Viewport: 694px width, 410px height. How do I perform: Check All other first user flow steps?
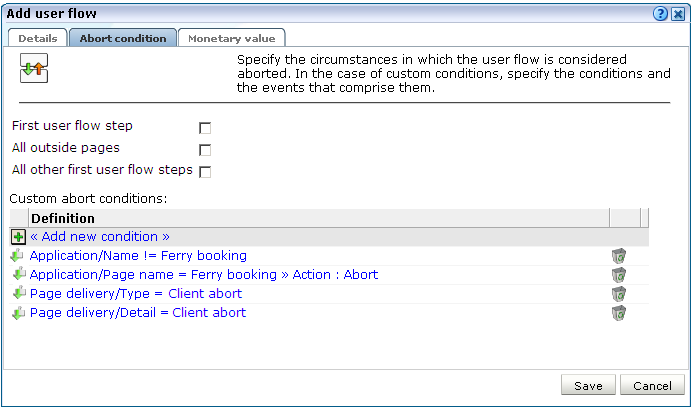pyautogui.click(x=205, y=171)
